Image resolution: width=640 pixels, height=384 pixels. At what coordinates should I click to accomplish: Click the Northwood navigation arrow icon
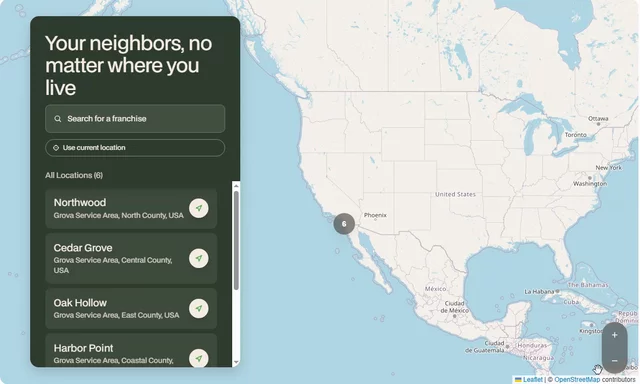[x=199, y=208]
